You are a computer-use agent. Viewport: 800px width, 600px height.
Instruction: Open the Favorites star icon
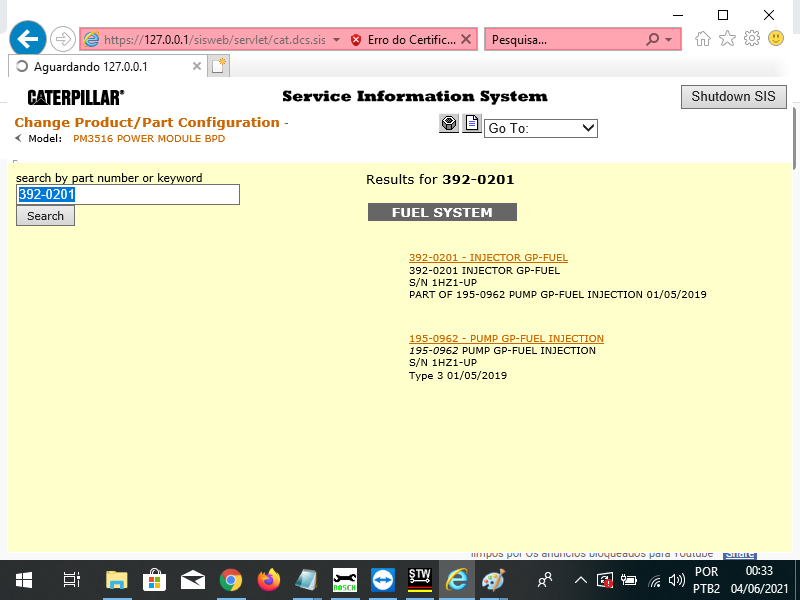(727, 38)
